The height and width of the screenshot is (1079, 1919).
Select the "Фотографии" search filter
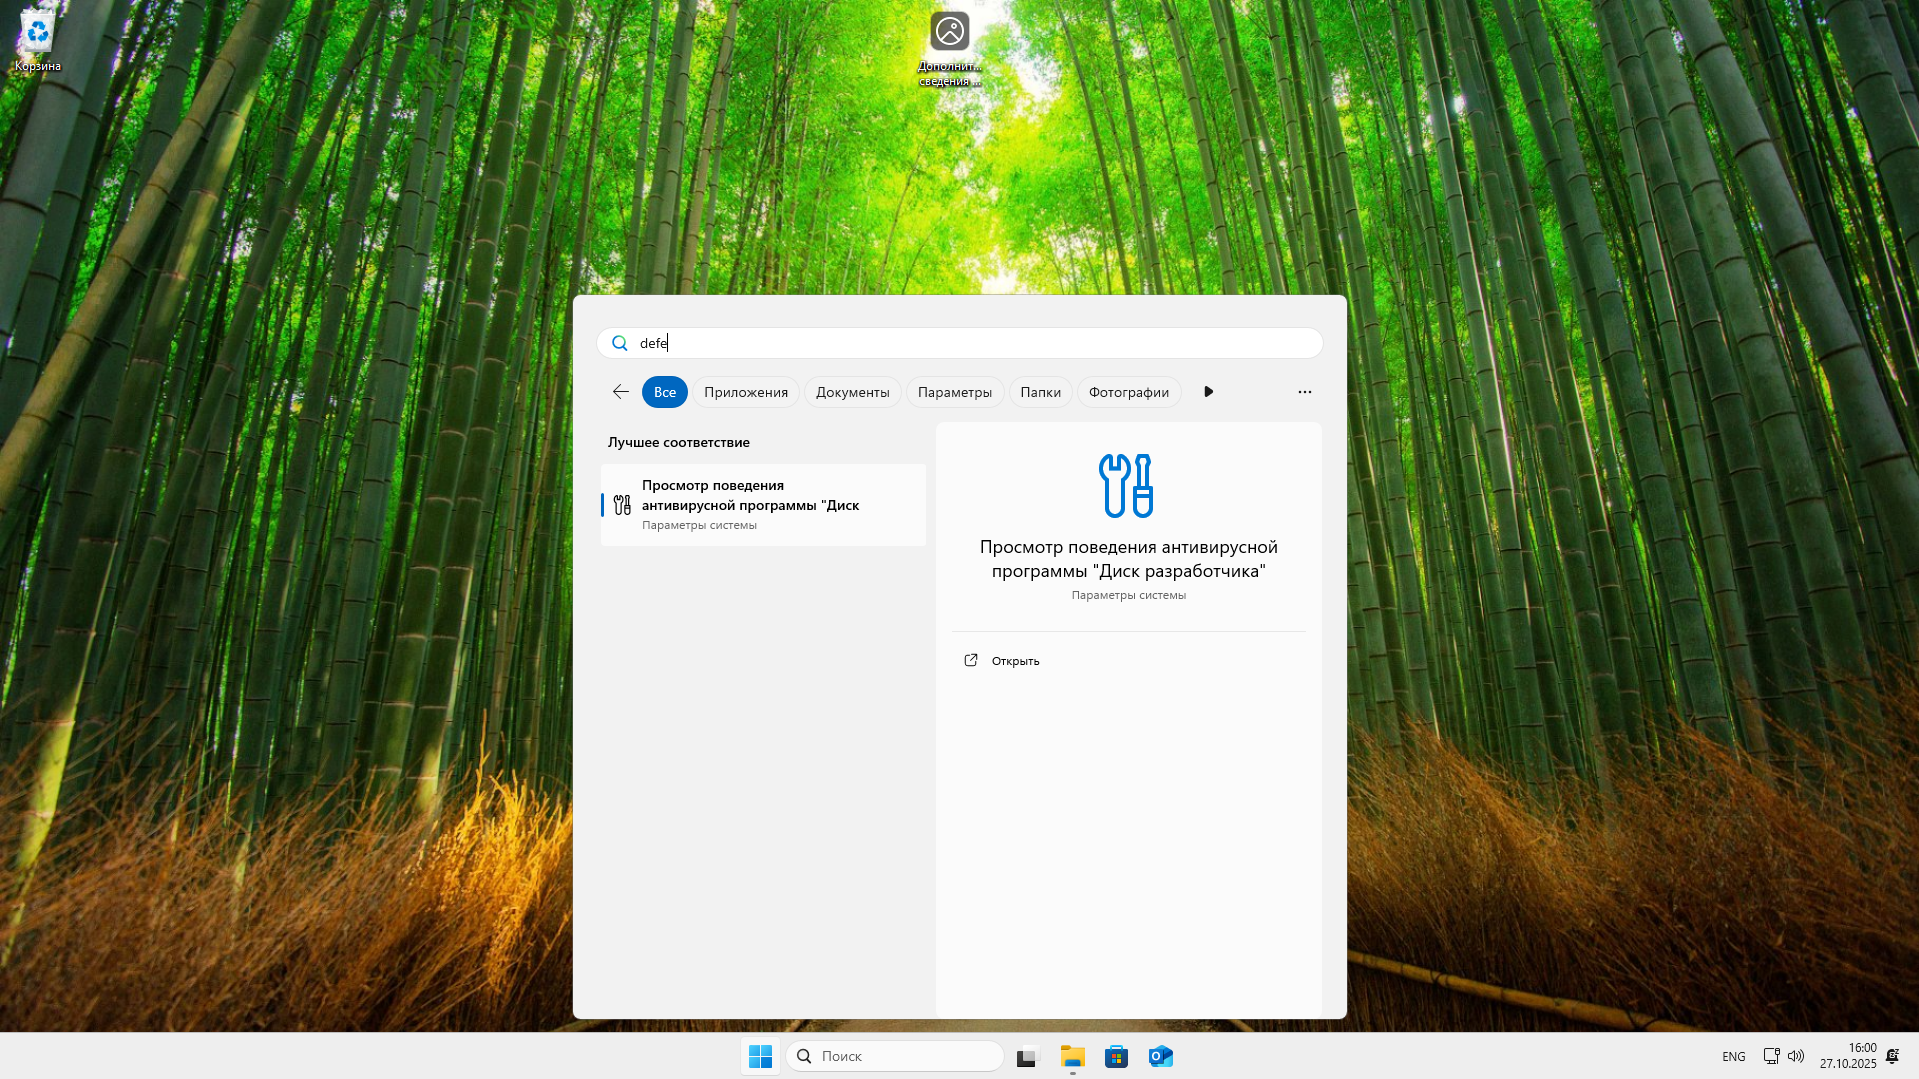click(1128, 392)
